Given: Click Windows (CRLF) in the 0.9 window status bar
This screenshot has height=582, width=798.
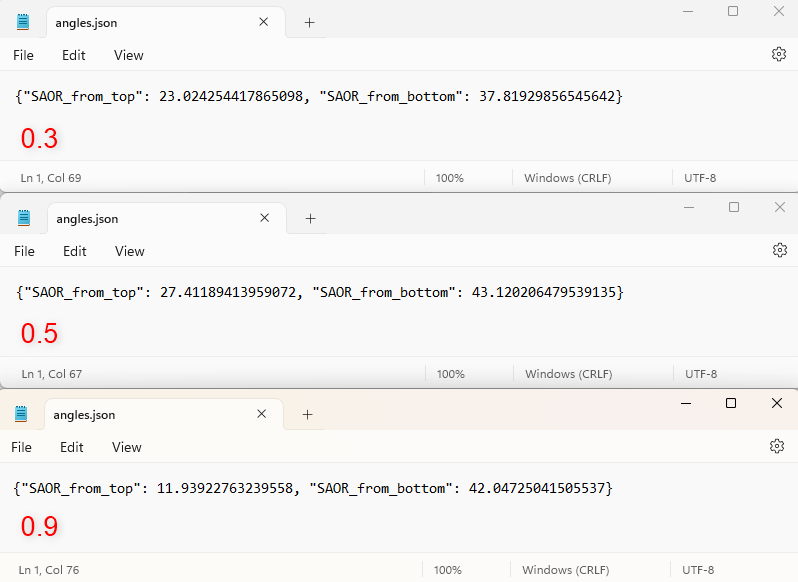Looking at the screenshot, I should tap(567, 570).
